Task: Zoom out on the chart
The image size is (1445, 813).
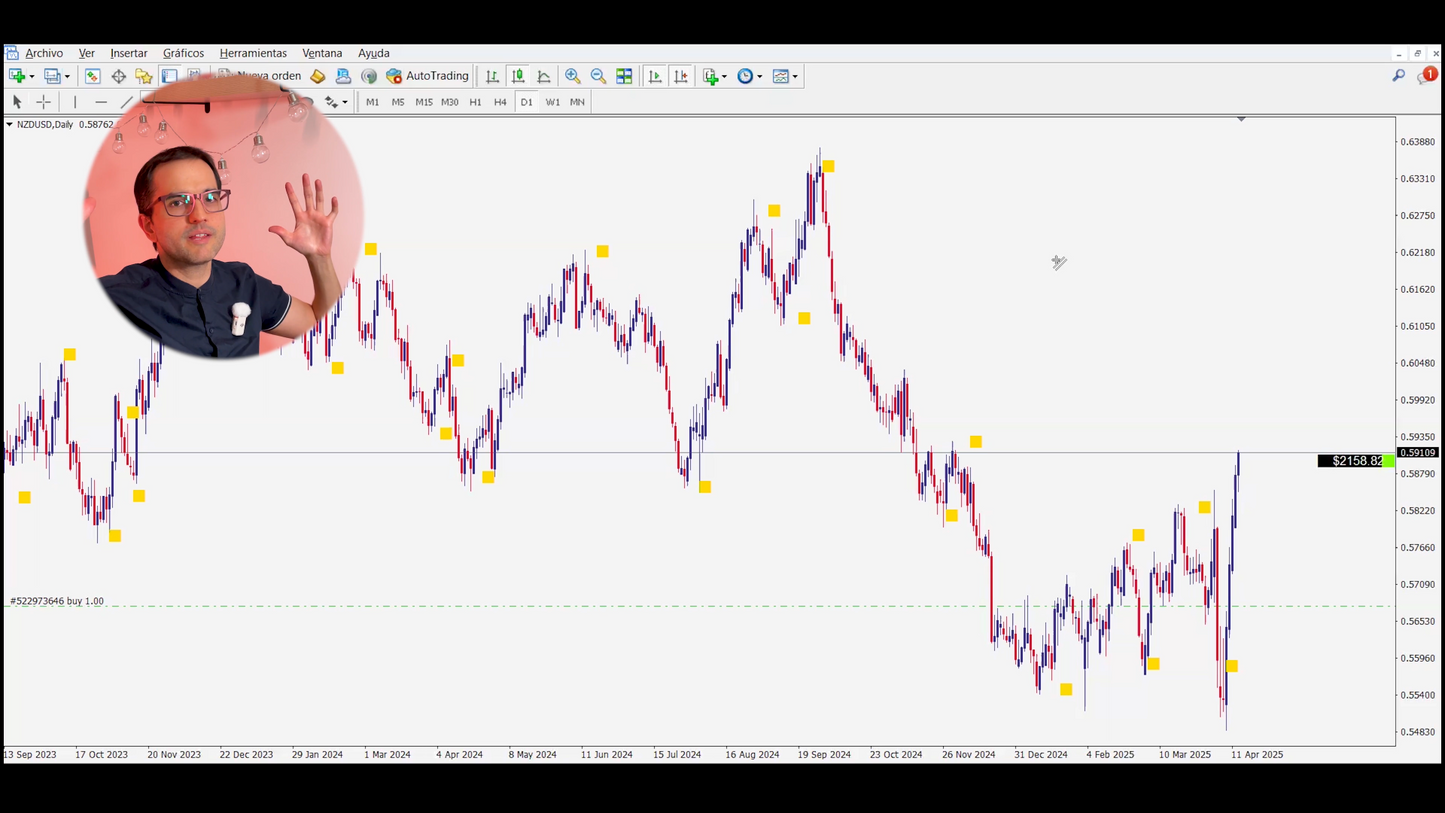Action: point(598,76)
